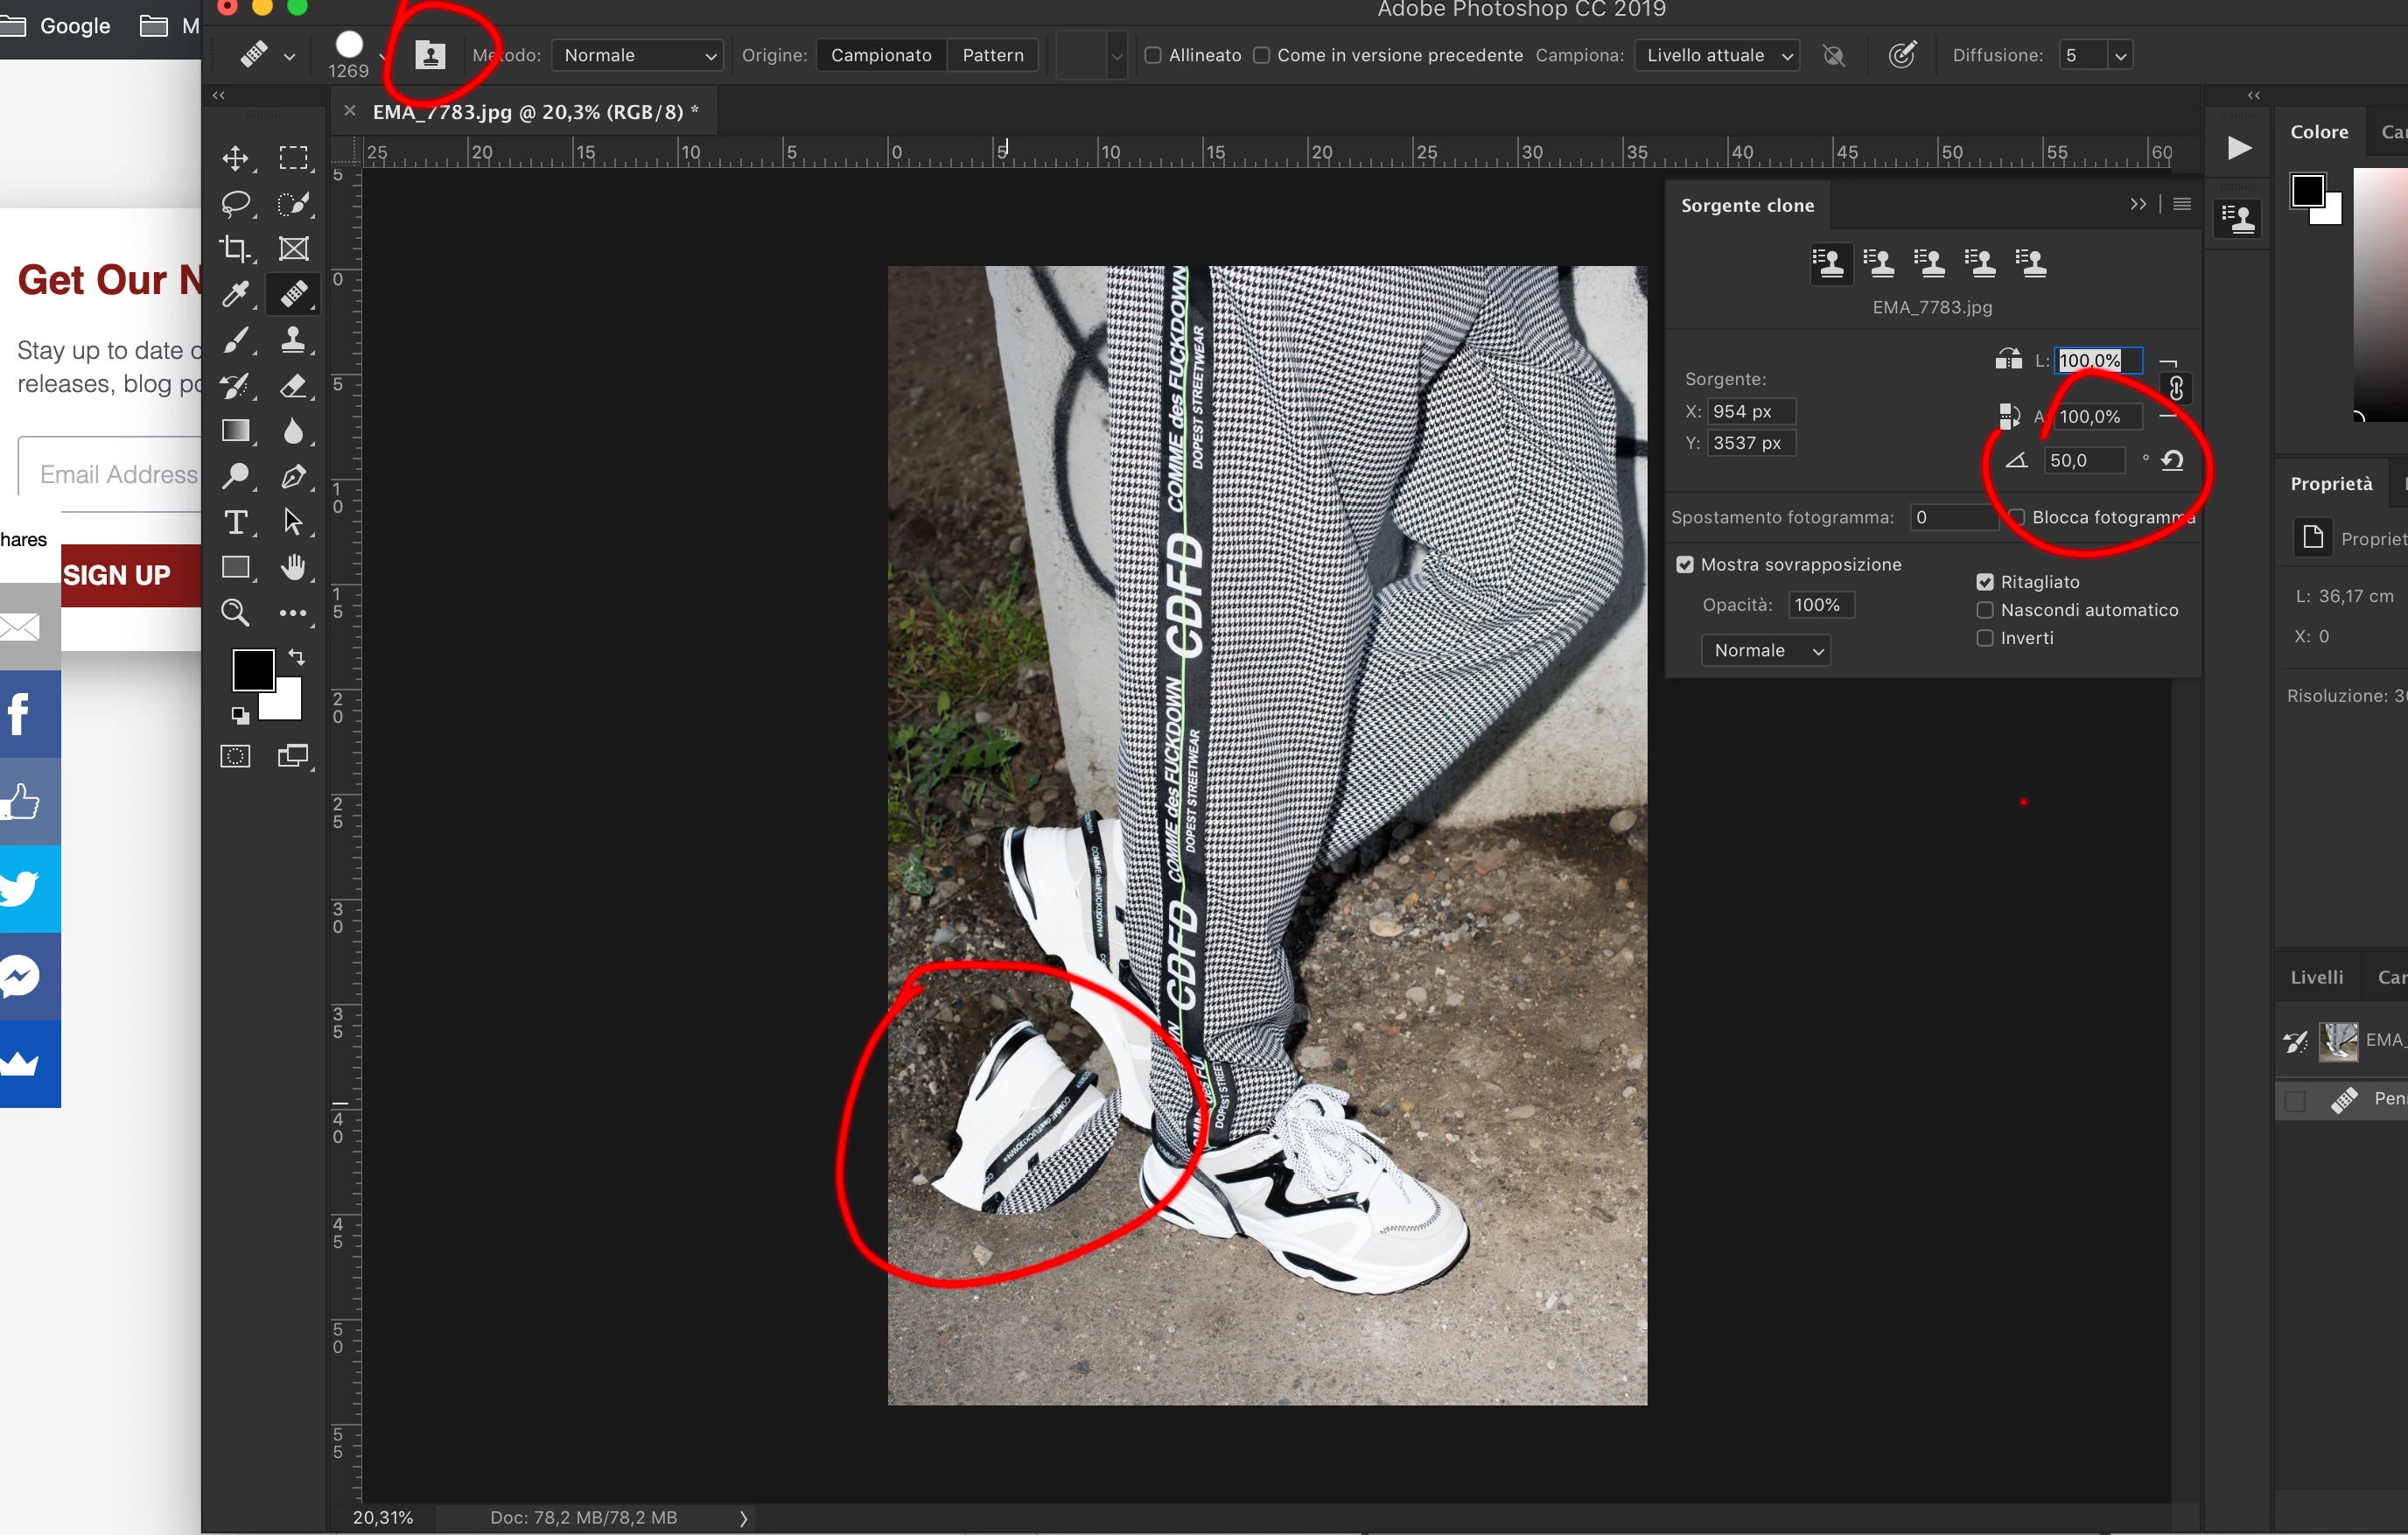Uncheck Mostra sovrapposizione
This screenshot has height=1535, width=2408.
tap(1685, 565)
